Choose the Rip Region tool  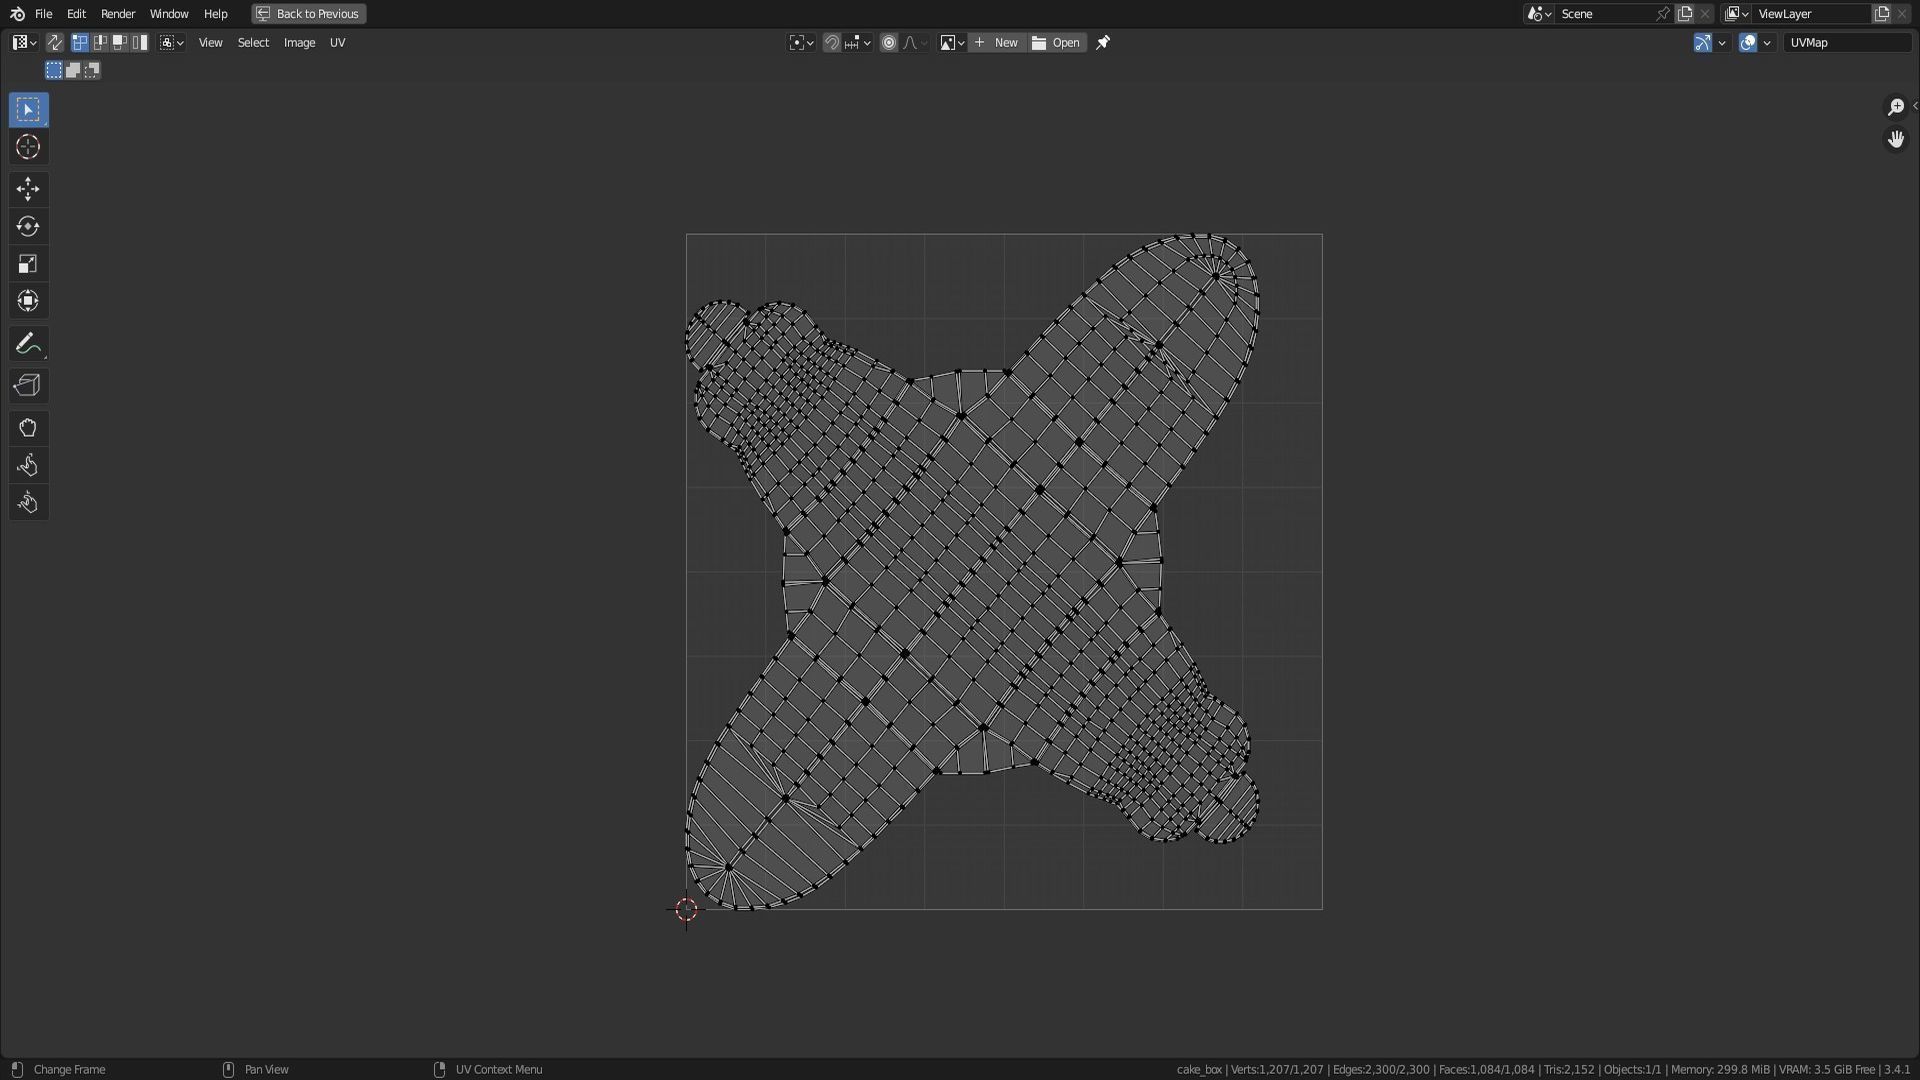point(28,386)
